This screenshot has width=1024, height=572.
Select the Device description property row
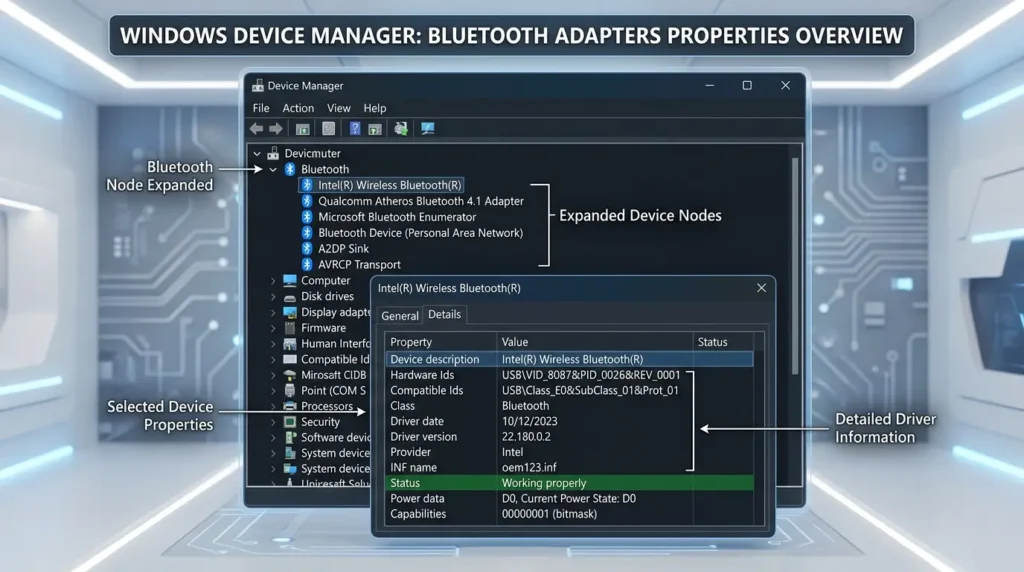point(569,359)
